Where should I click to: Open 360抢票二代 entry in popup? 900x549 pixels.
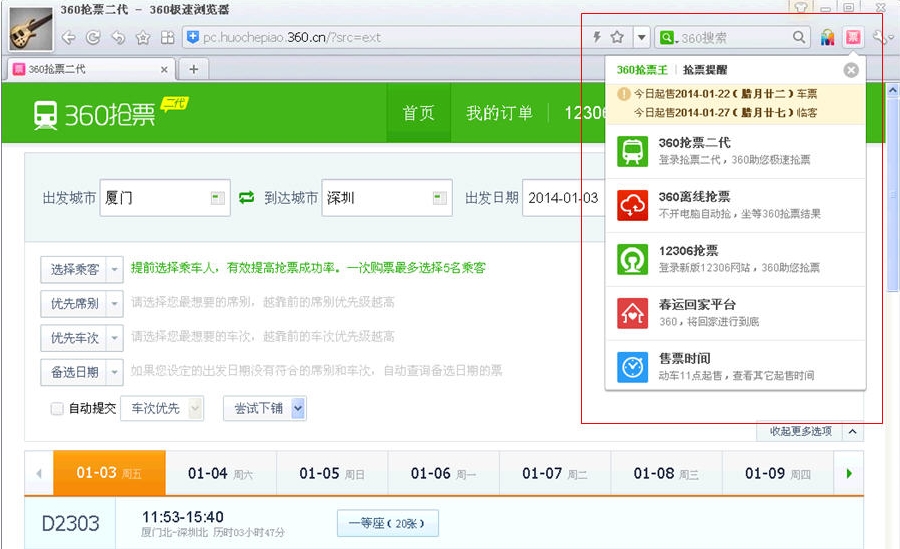[x=735, y=151]
